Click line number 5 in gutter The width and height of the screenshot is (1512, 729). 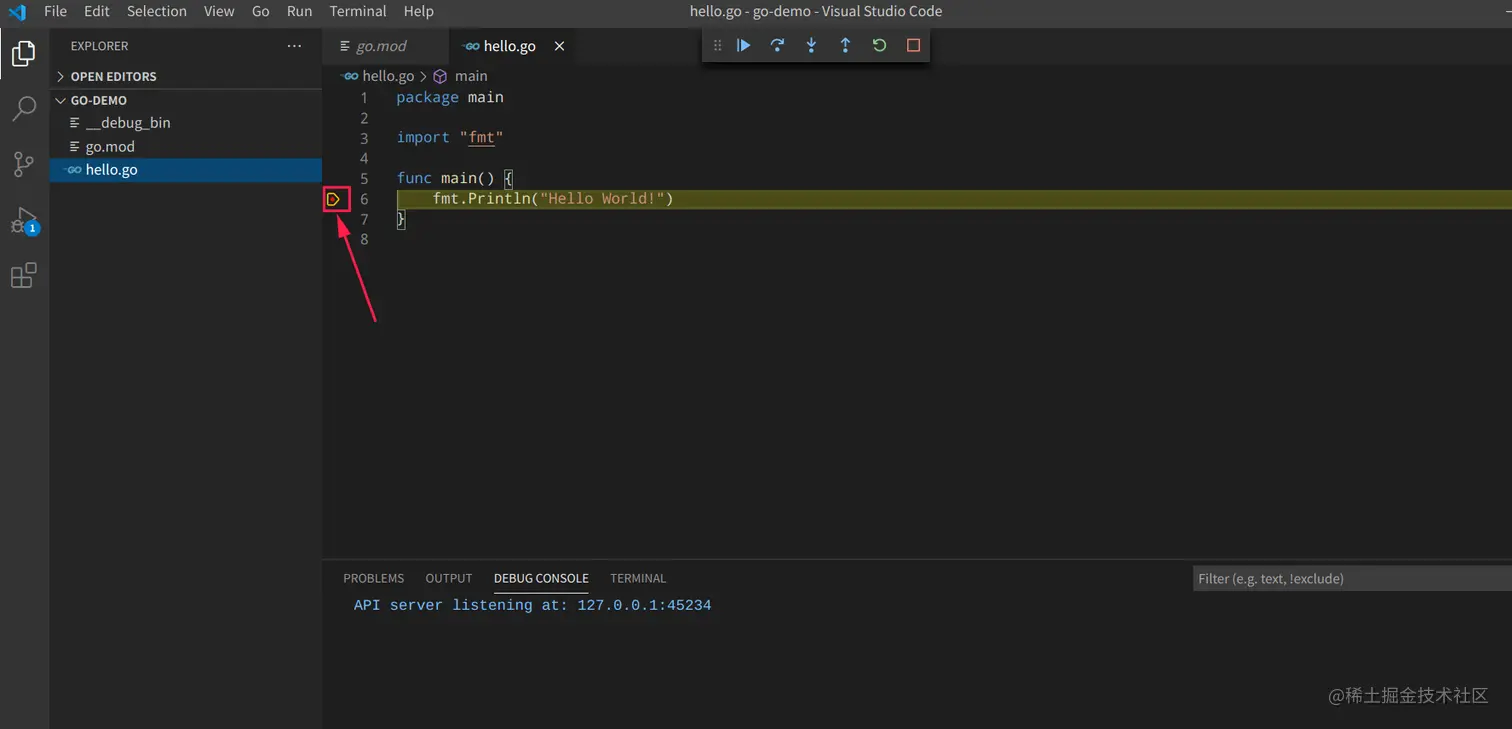tap(364, 179)
